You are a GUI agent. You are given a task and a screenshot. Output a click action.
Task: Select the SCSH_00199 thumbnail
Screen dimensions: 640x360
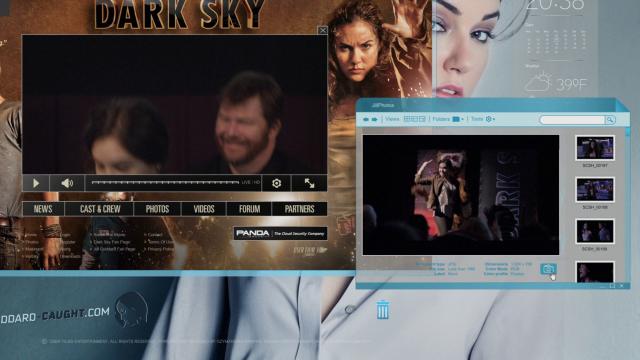tap(595, 231)
